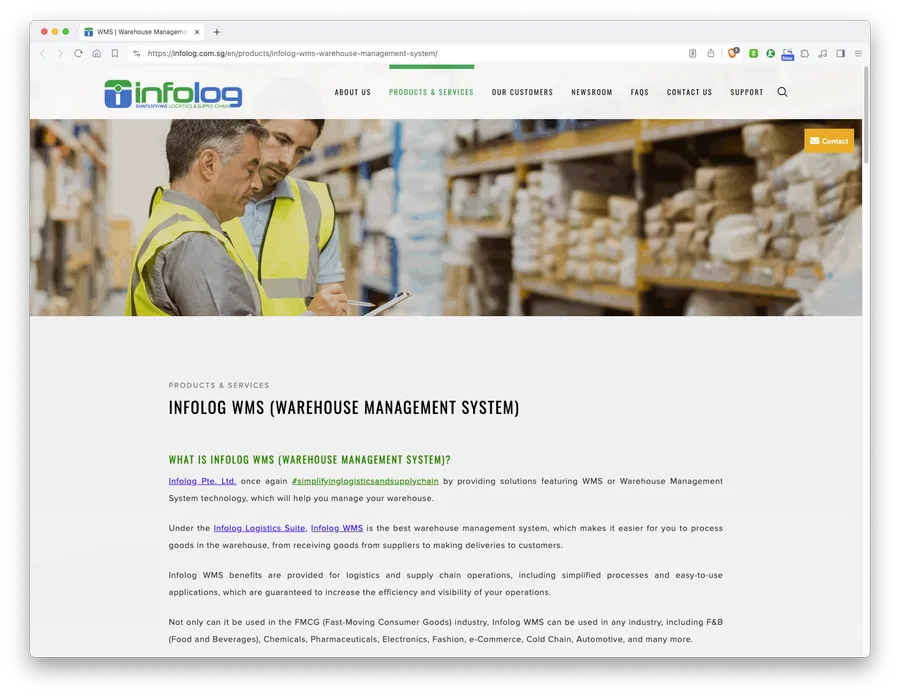Click the Infolog WMS main page heading

pos(344,408)
